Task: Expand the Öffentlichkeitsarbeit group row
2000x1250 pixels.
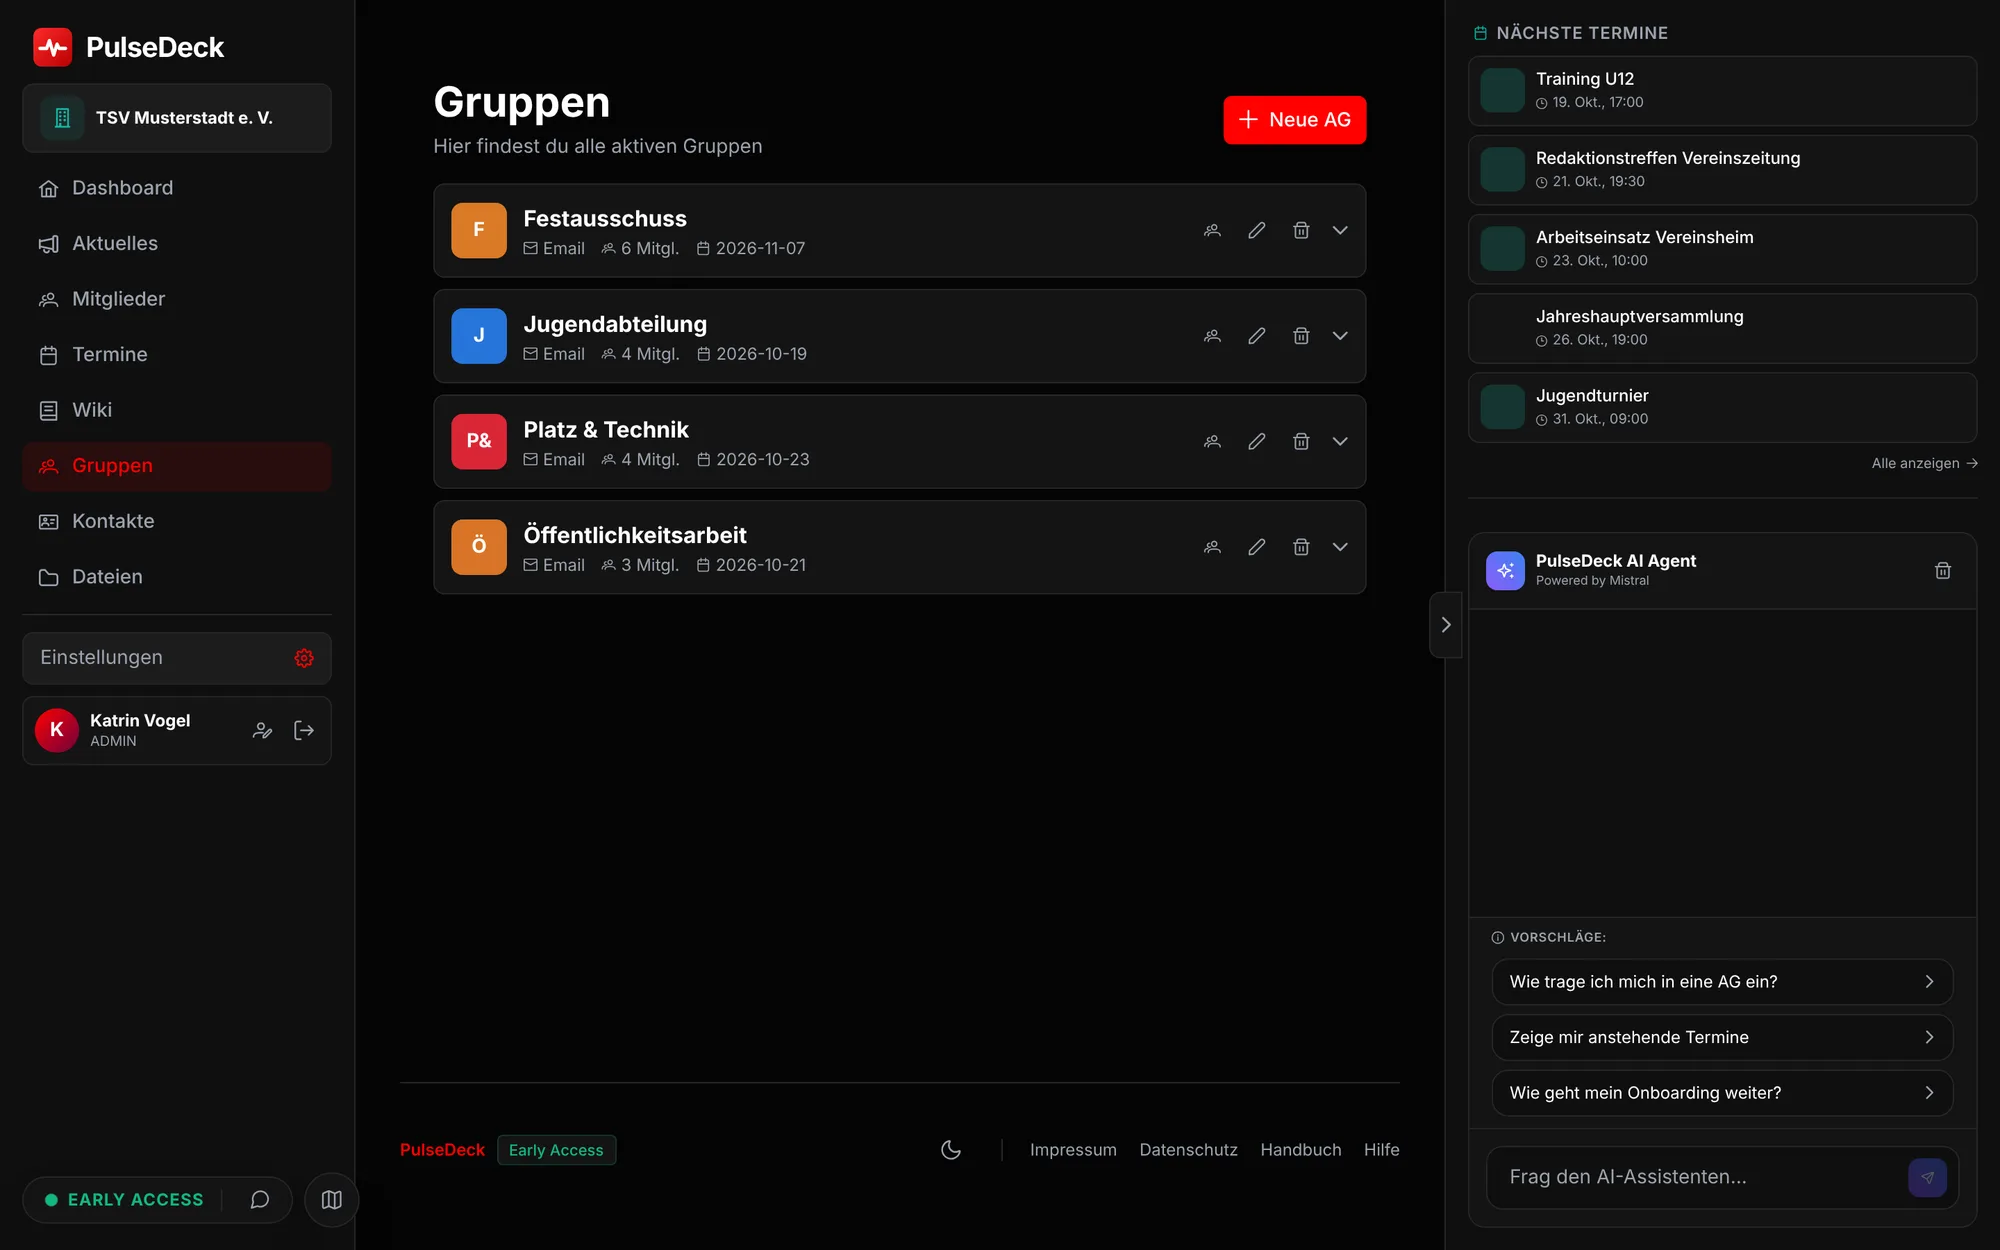Action: click(1340, 547)
